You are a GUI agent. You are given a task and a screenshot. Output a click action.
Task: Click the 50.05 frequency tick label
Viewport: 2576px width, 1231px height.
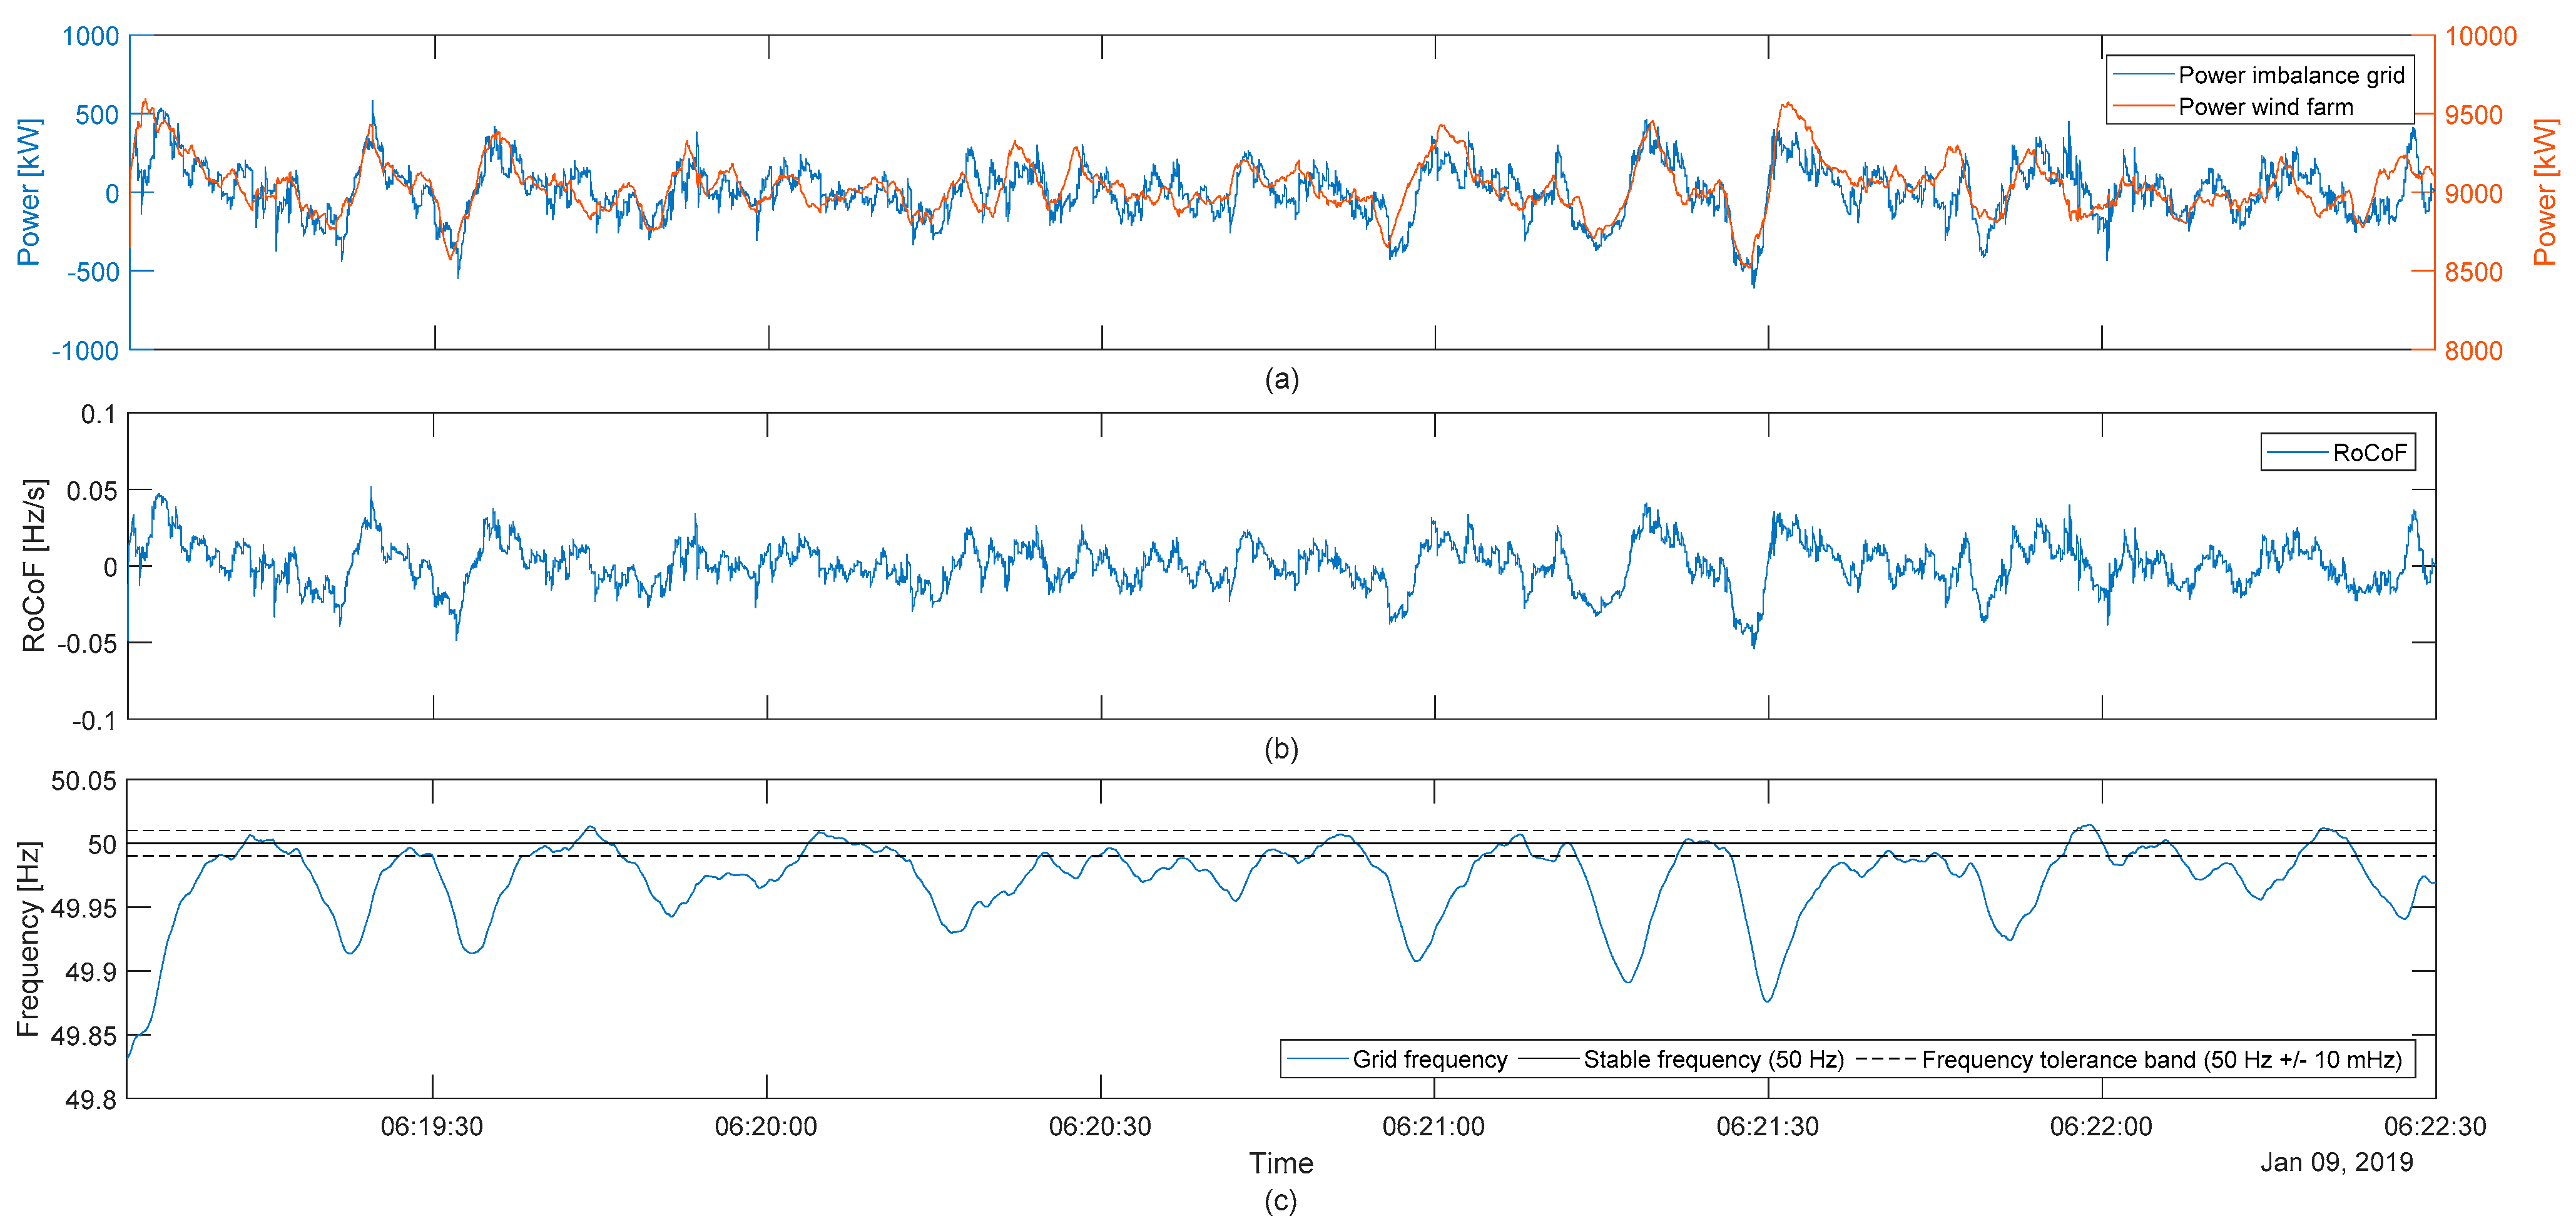(84, 781)
